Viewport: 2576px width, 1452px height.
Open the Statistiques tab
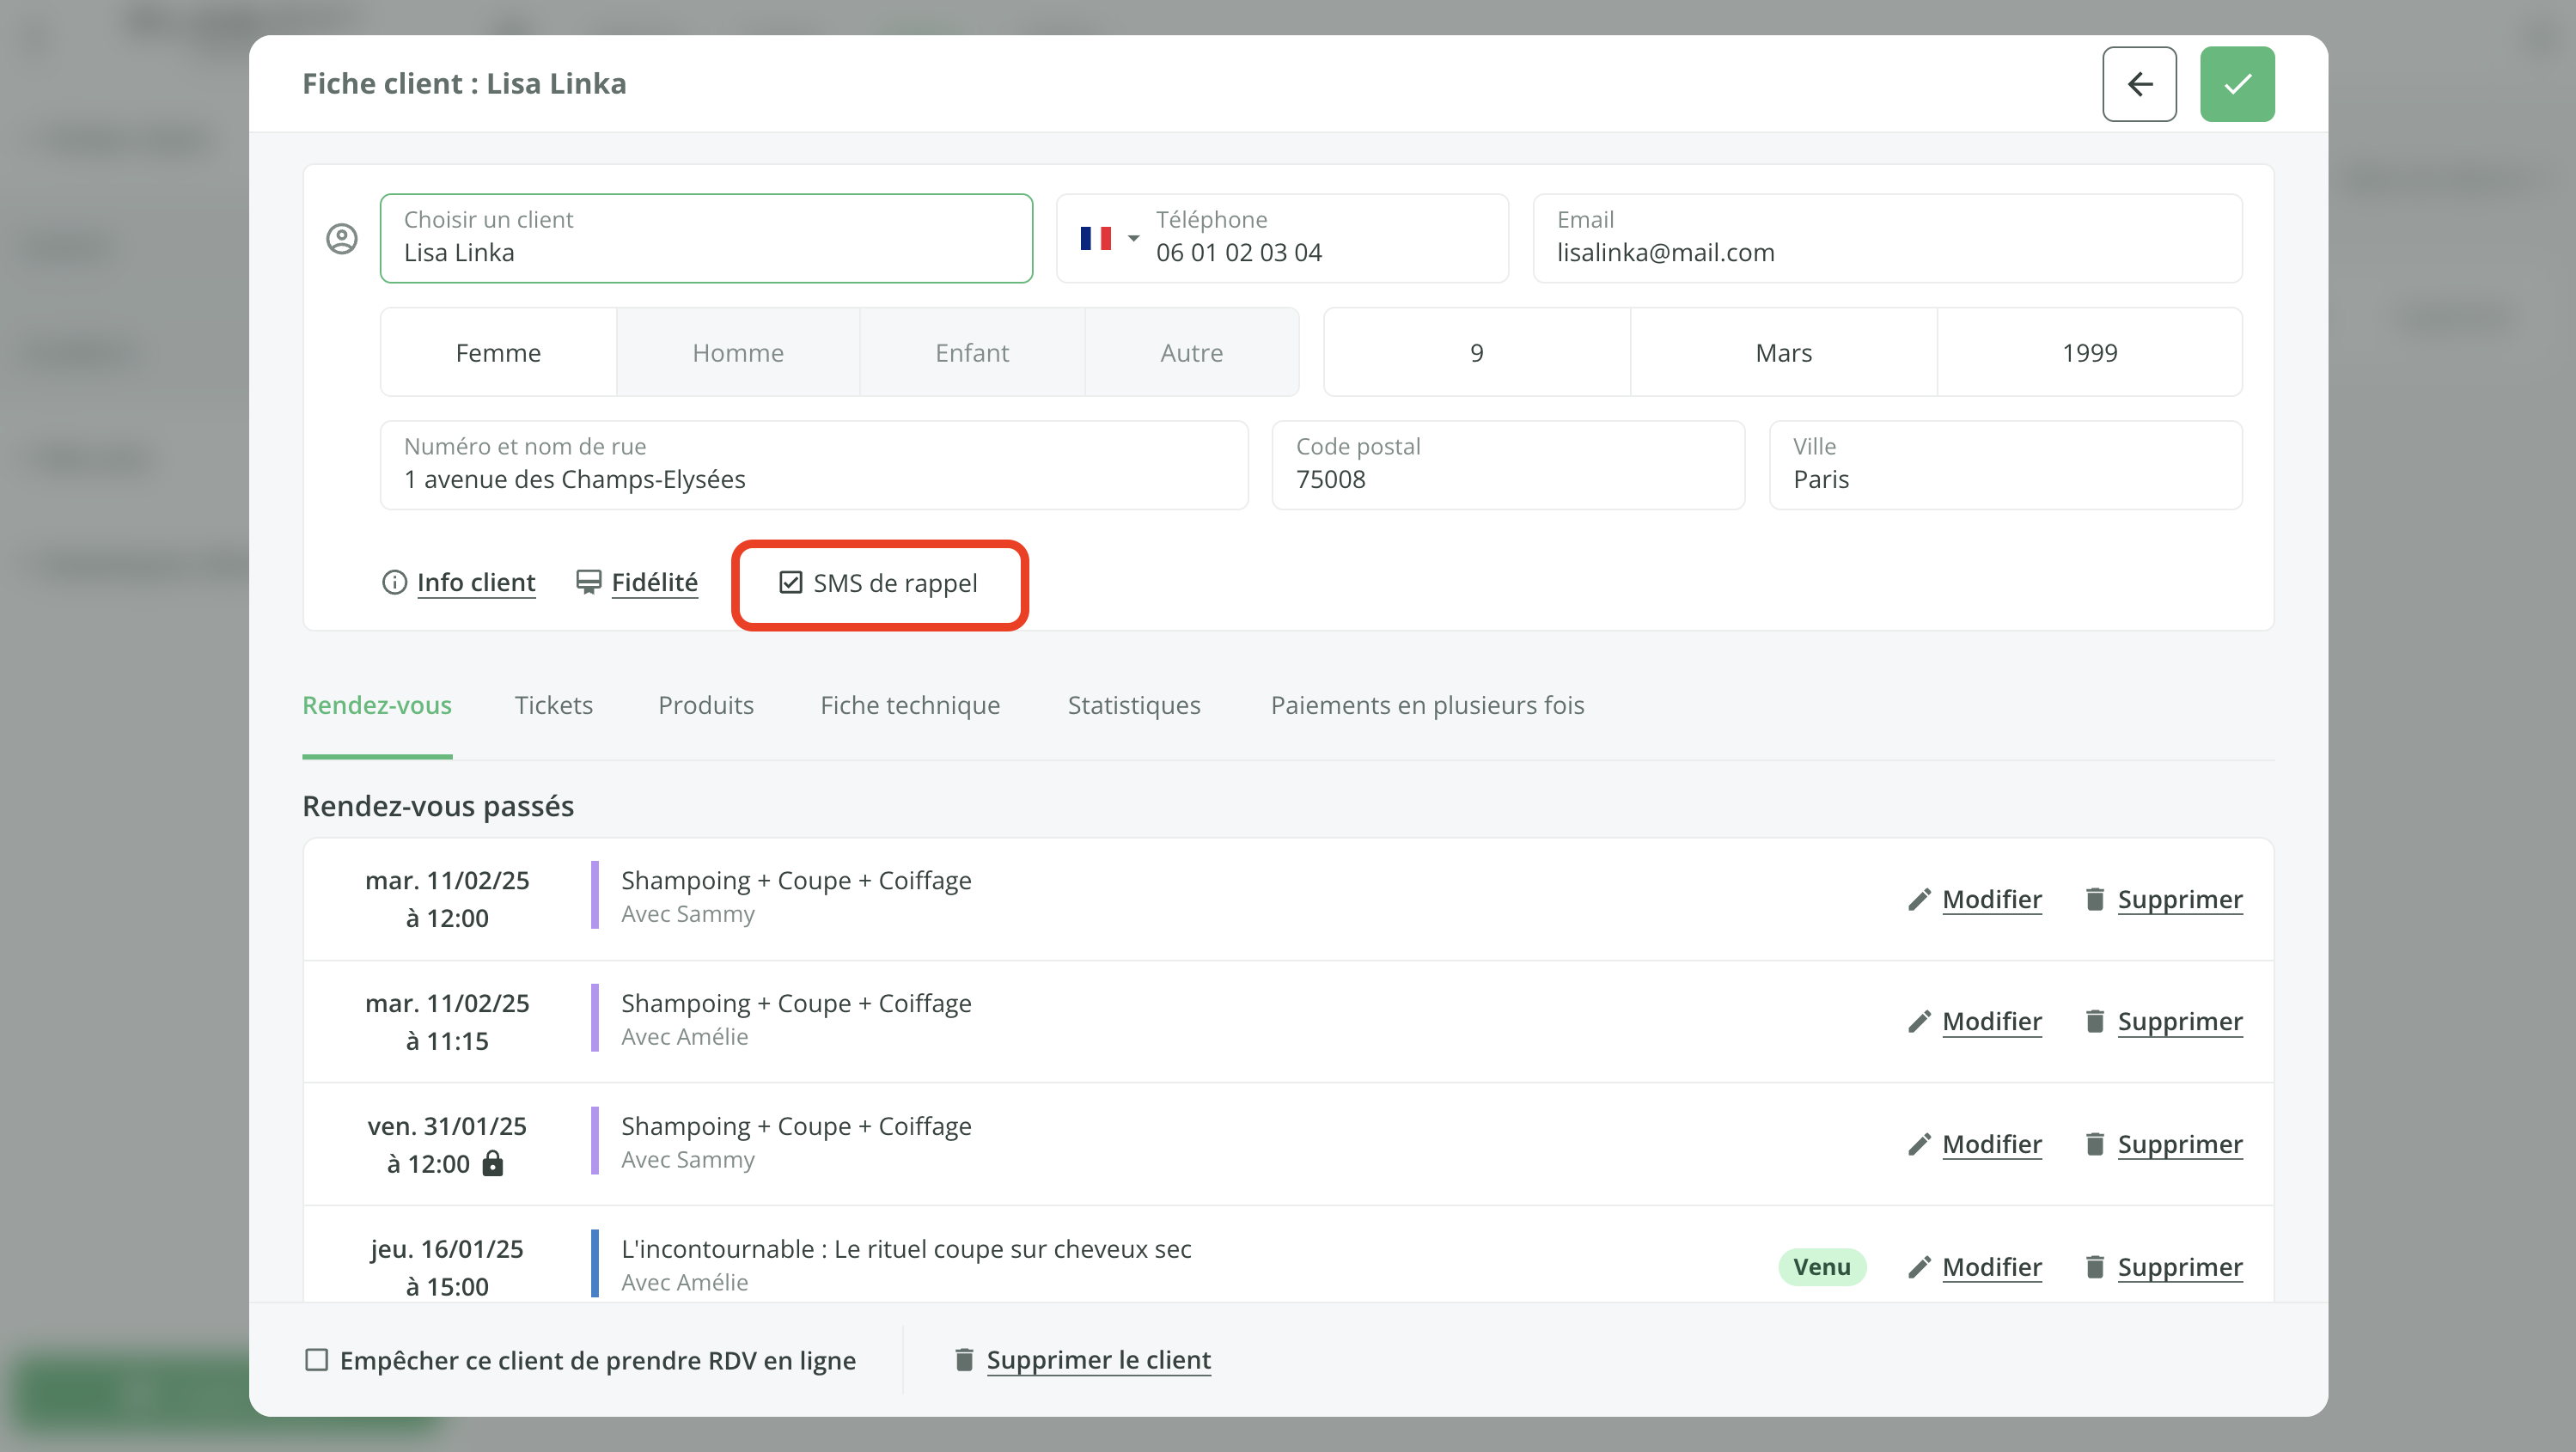pyautogui.click(x=1133, y=706)
